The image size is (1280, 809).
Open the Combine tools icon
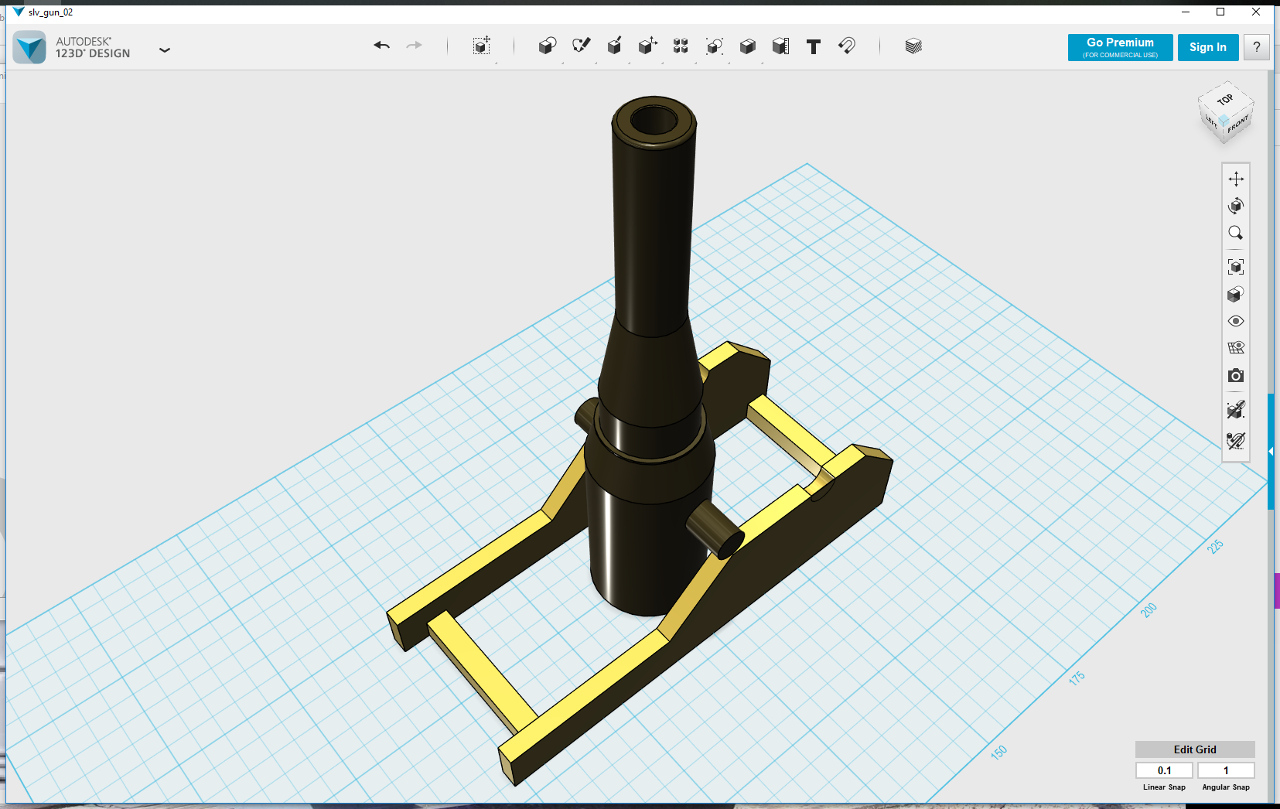747,46
